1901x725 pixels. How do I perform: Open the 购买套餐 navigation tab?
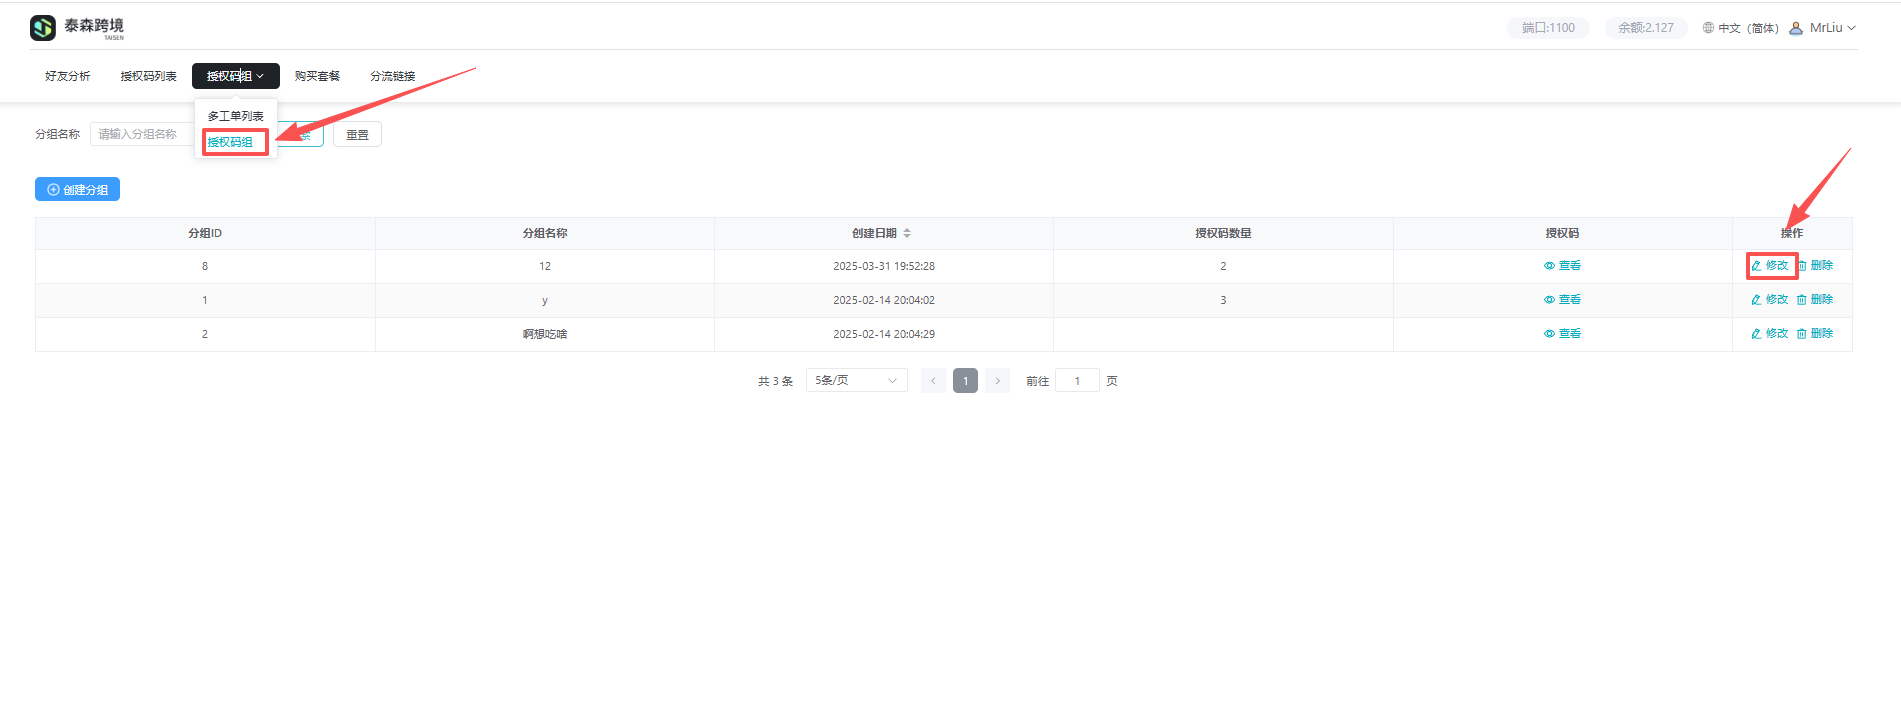point(317,76)
